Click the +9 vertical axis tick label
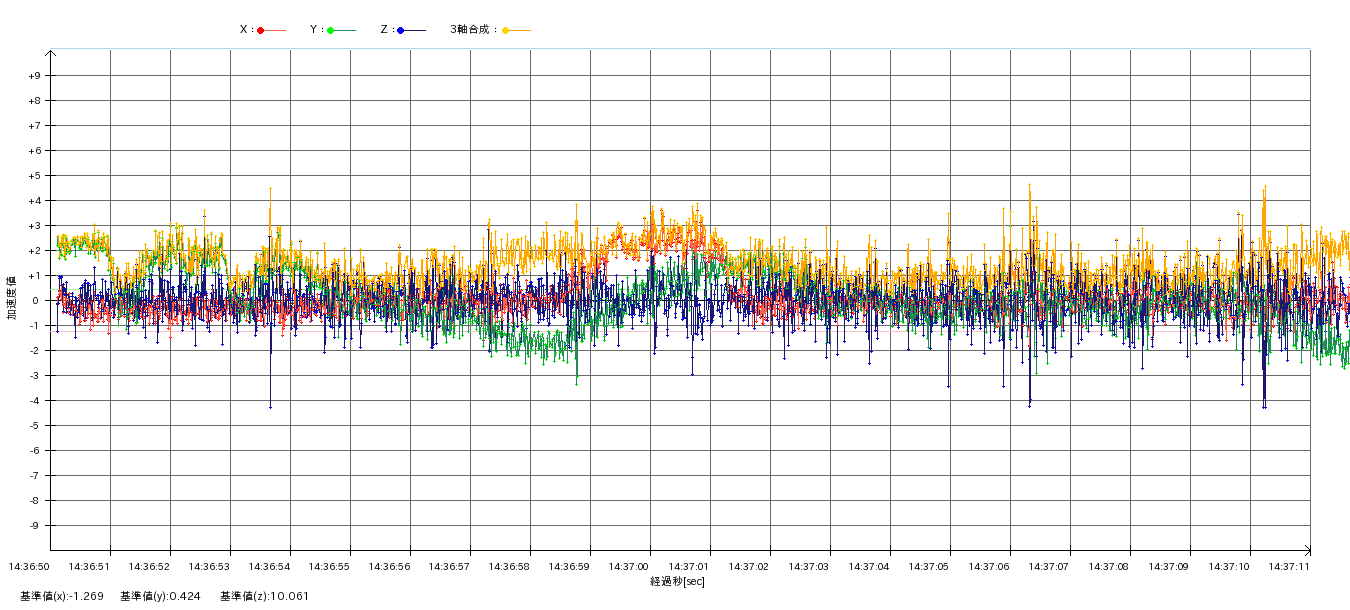Image resolution: width=1350 pixels, height=610 pixels. click(34, 76)
